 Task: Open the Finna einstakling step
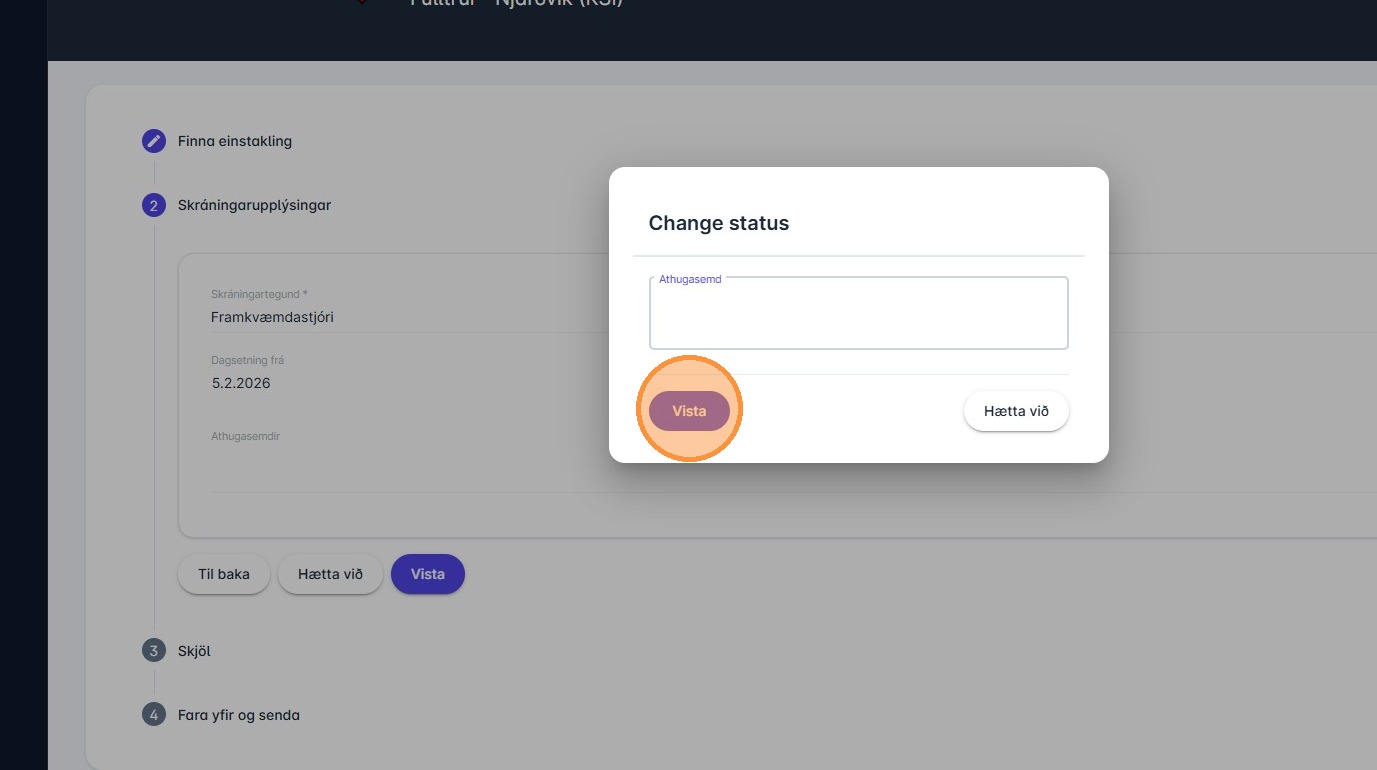click(x=235, y=141)
